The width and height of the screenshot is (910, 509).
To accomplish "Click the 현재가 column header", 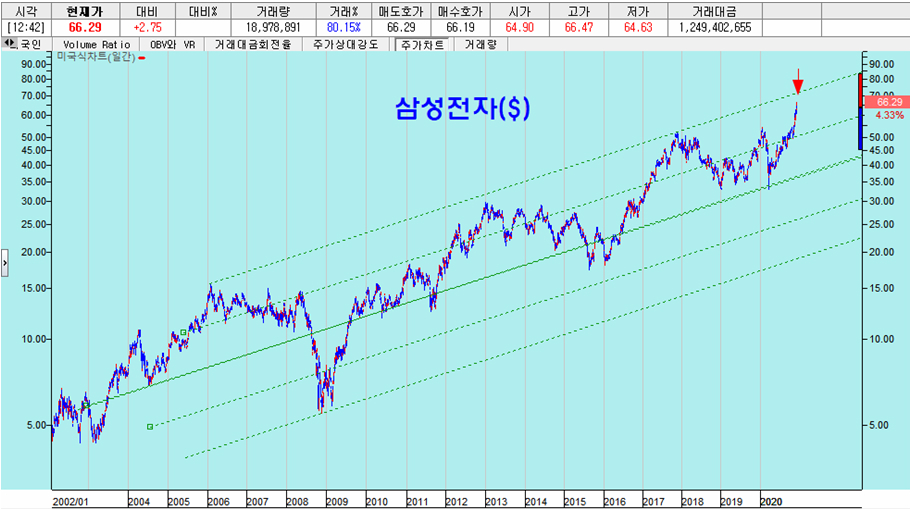I will [x=85, y=11].
